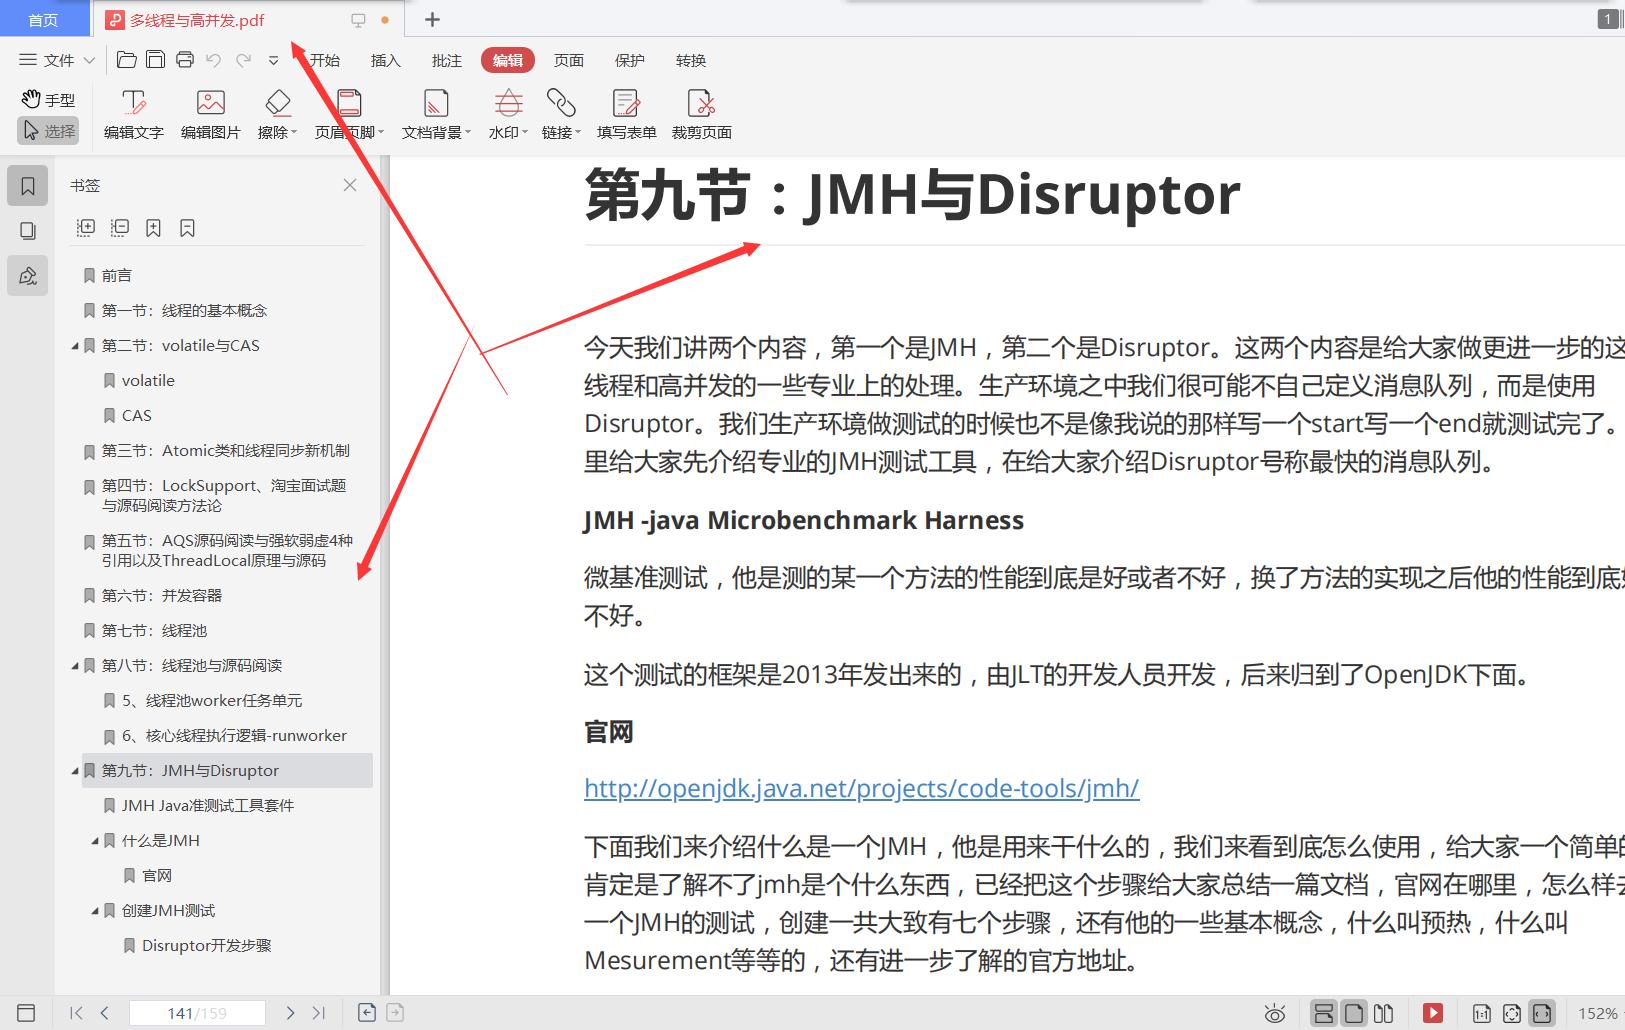Click the undo arrow icon
1625x1030 pixels.
click(213, 60)
